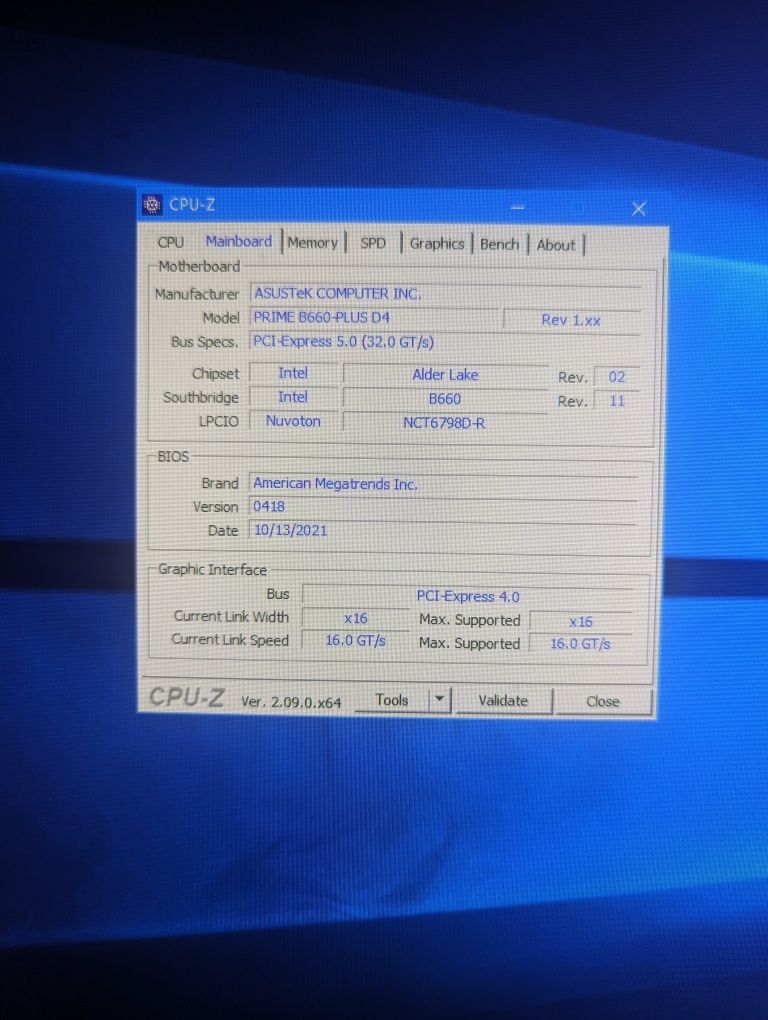Click the Ver. 2.09.0.x64 version text
768x1020 pixels.
click(x=291, y=702)
